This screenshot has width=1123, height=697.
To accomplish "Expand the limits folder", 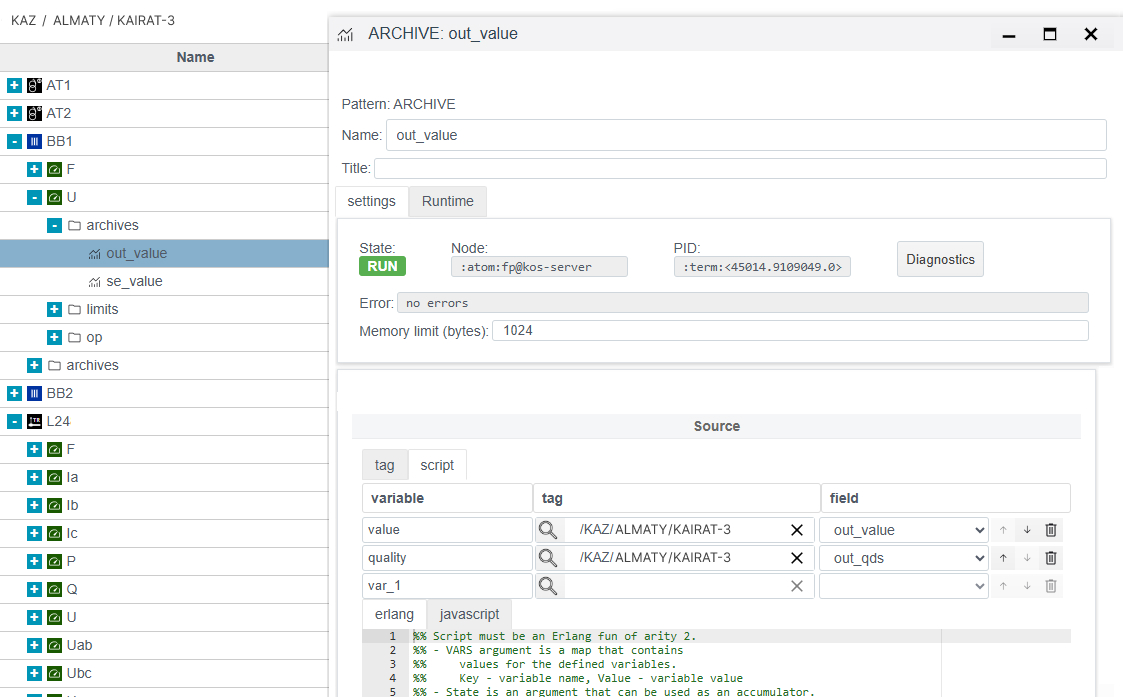I will tap(54, 310).
